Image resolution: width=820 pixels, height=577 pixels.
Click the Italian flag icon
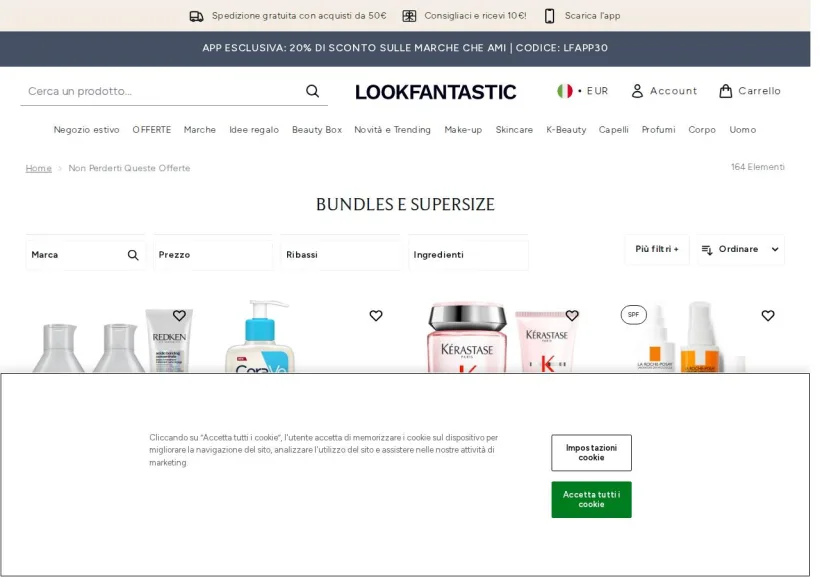(564, 91)
